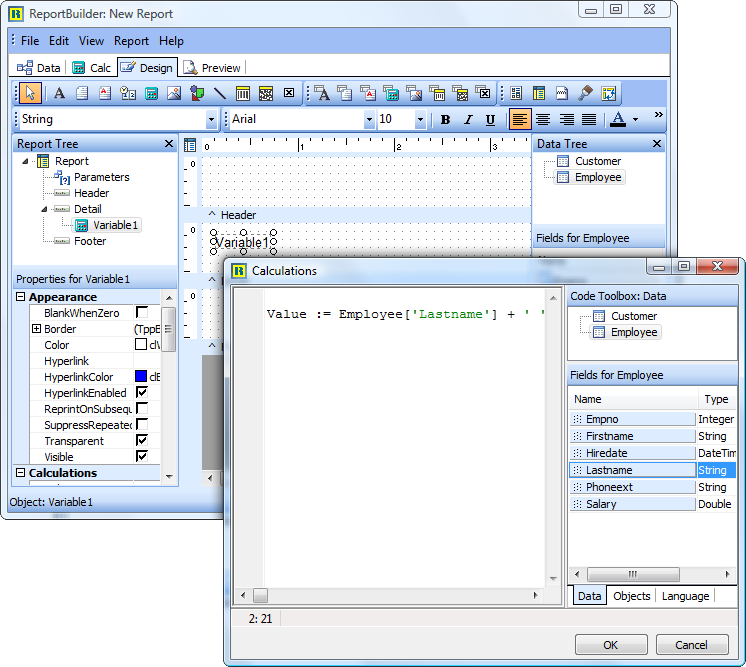Screen dimensions: 746x667
Task: Toggle Visible checkbox
Action: [142, 456]
